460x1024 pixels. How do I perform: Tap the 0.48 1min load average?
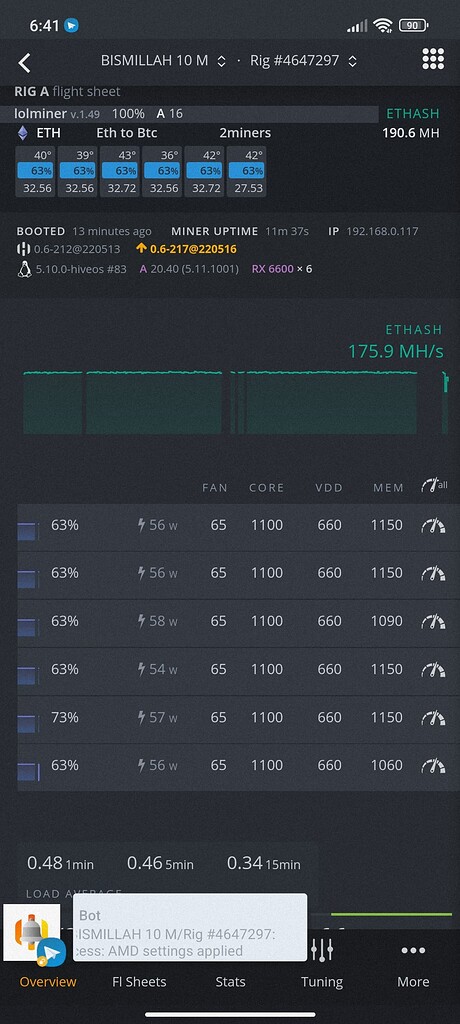(x=60, y=863)
